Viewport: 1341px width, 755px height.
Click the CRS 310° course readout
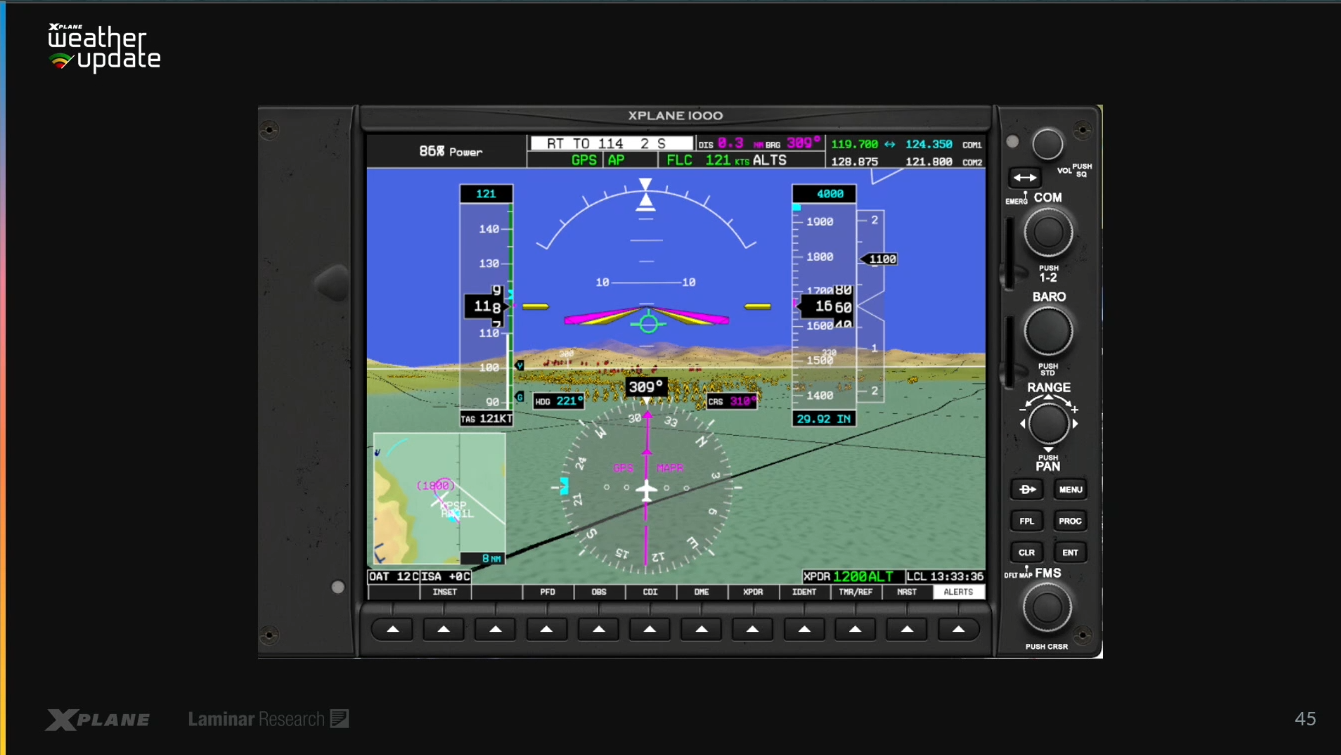[x=731, y=401]
